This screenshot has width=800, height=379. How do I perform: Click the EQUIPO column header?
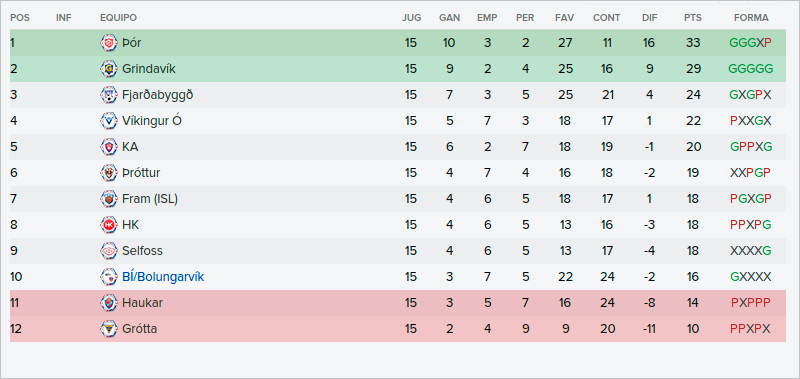(x=118, y=18)
